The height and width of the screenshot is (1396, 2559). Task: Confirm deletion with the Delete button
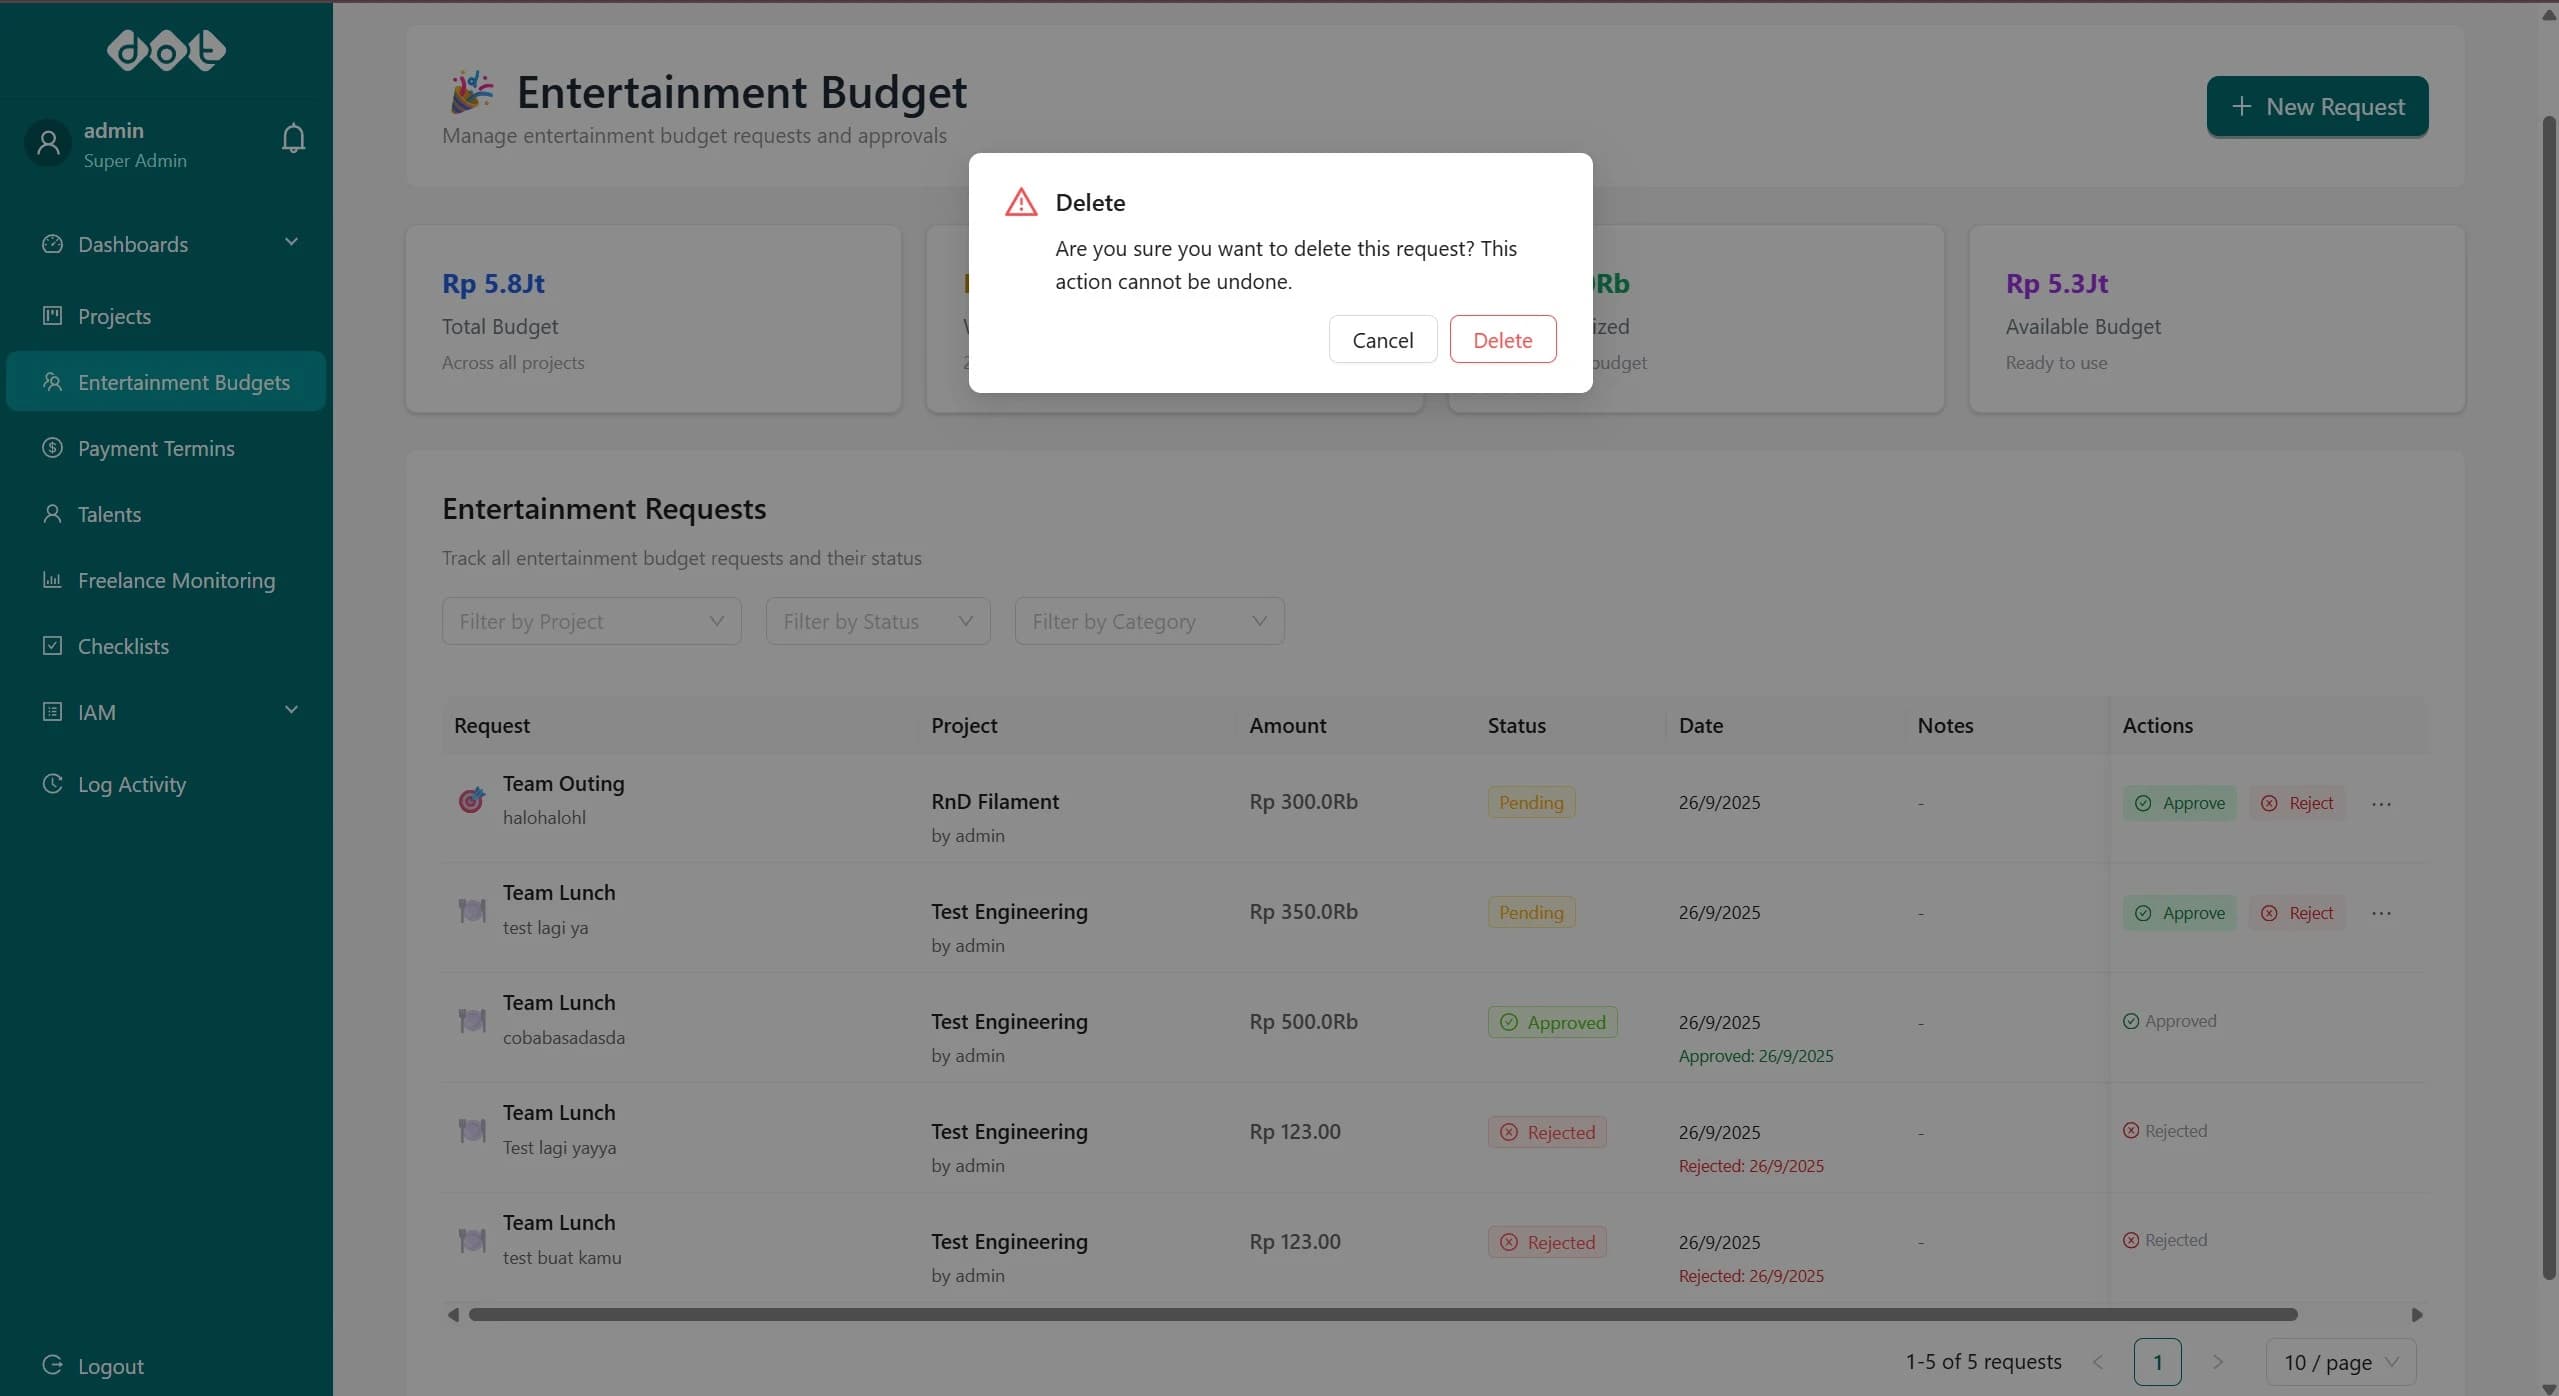coord(1503,339)
